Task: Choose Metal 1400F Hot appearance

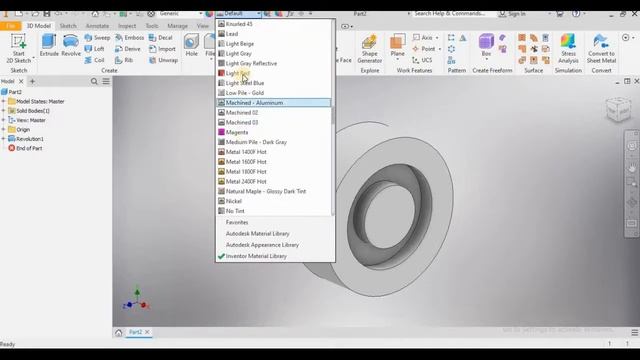Action: pos(273,152)
